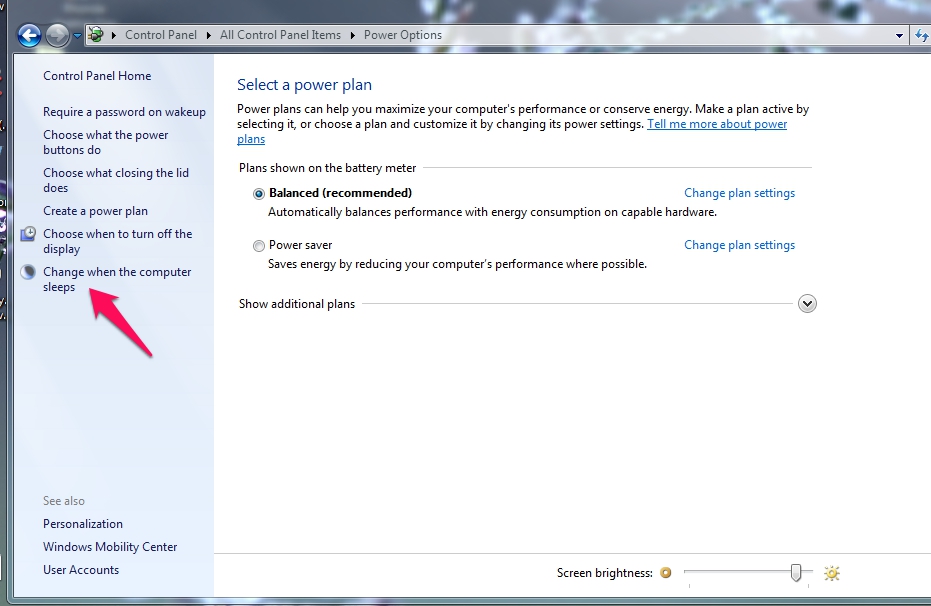The height and width of the screenshot is (606, 931).
Task: Open Choose what closing the lid does
Action: 116,180
